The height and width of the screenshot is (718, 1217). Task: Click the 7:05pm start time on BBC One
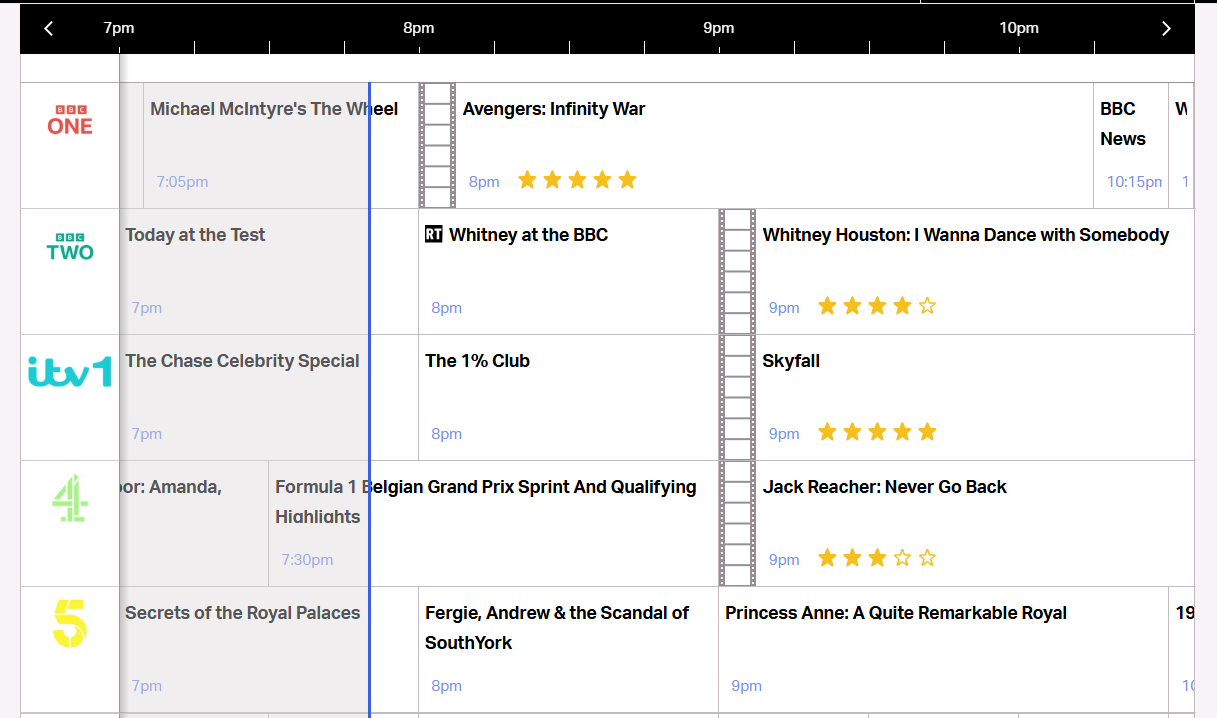(x=182, y=182)
